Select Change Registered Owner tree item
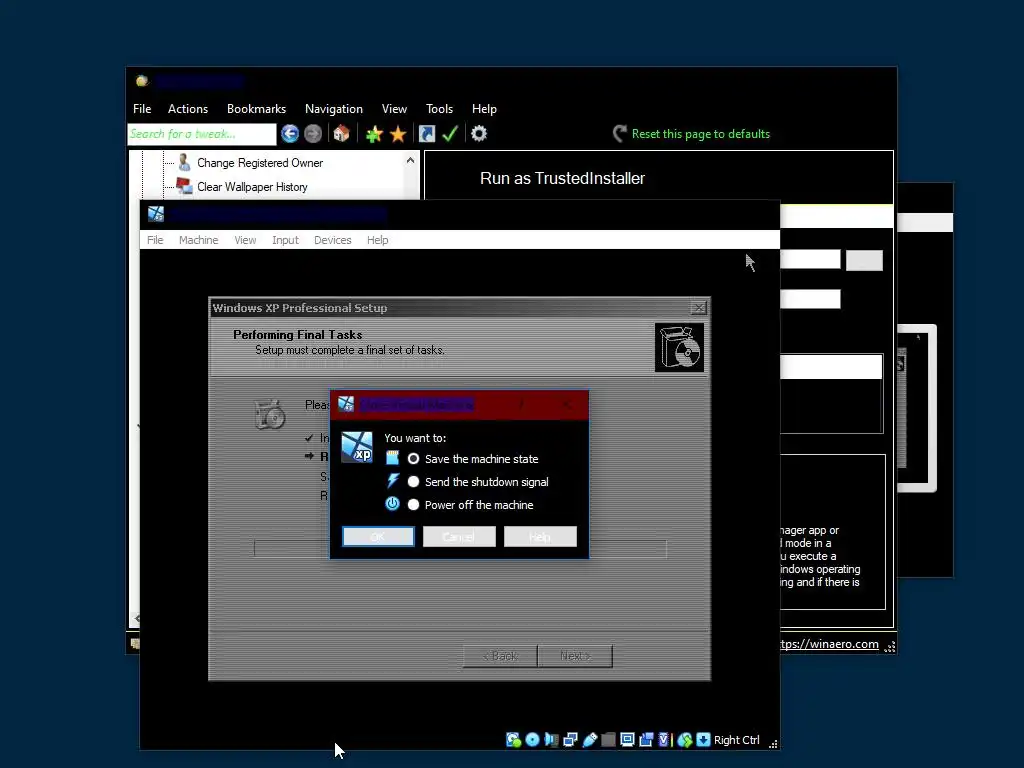The width and height of the screenshot is (1024, 768). pos(260,163)
